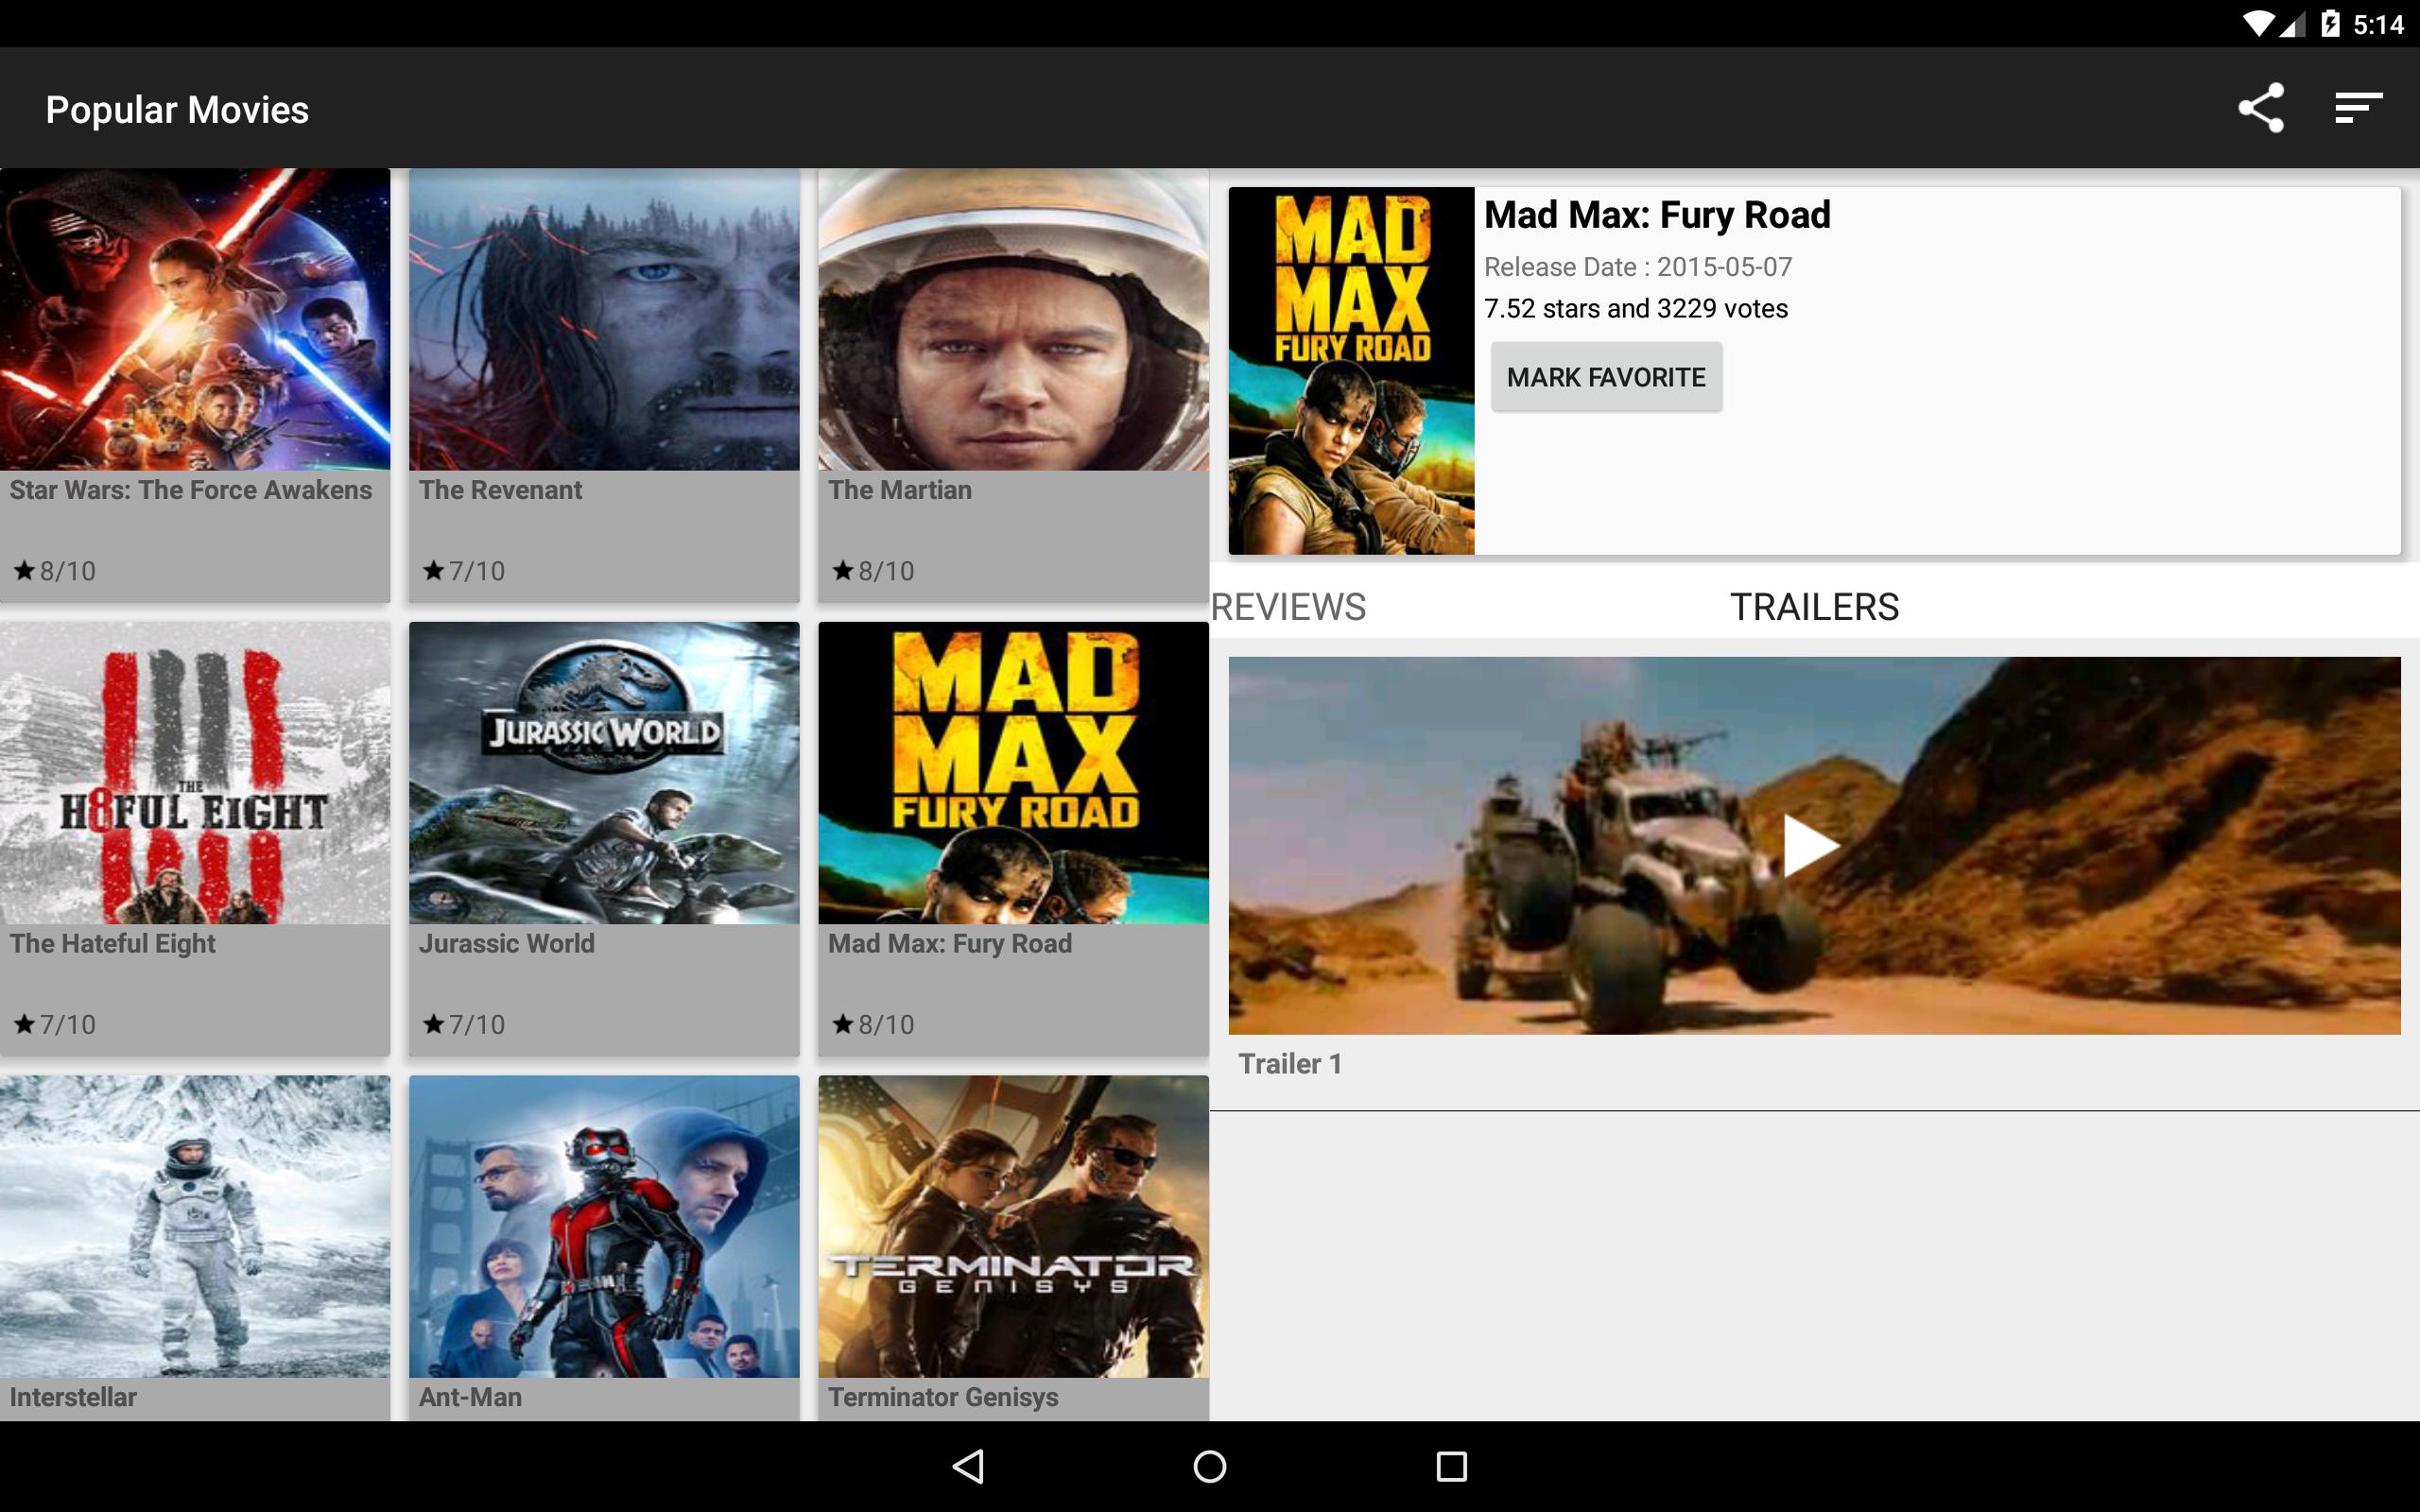Click the Terminator Genisys title text
The width and height of the screenshot is (2420, 1512).
(943, 1397)
